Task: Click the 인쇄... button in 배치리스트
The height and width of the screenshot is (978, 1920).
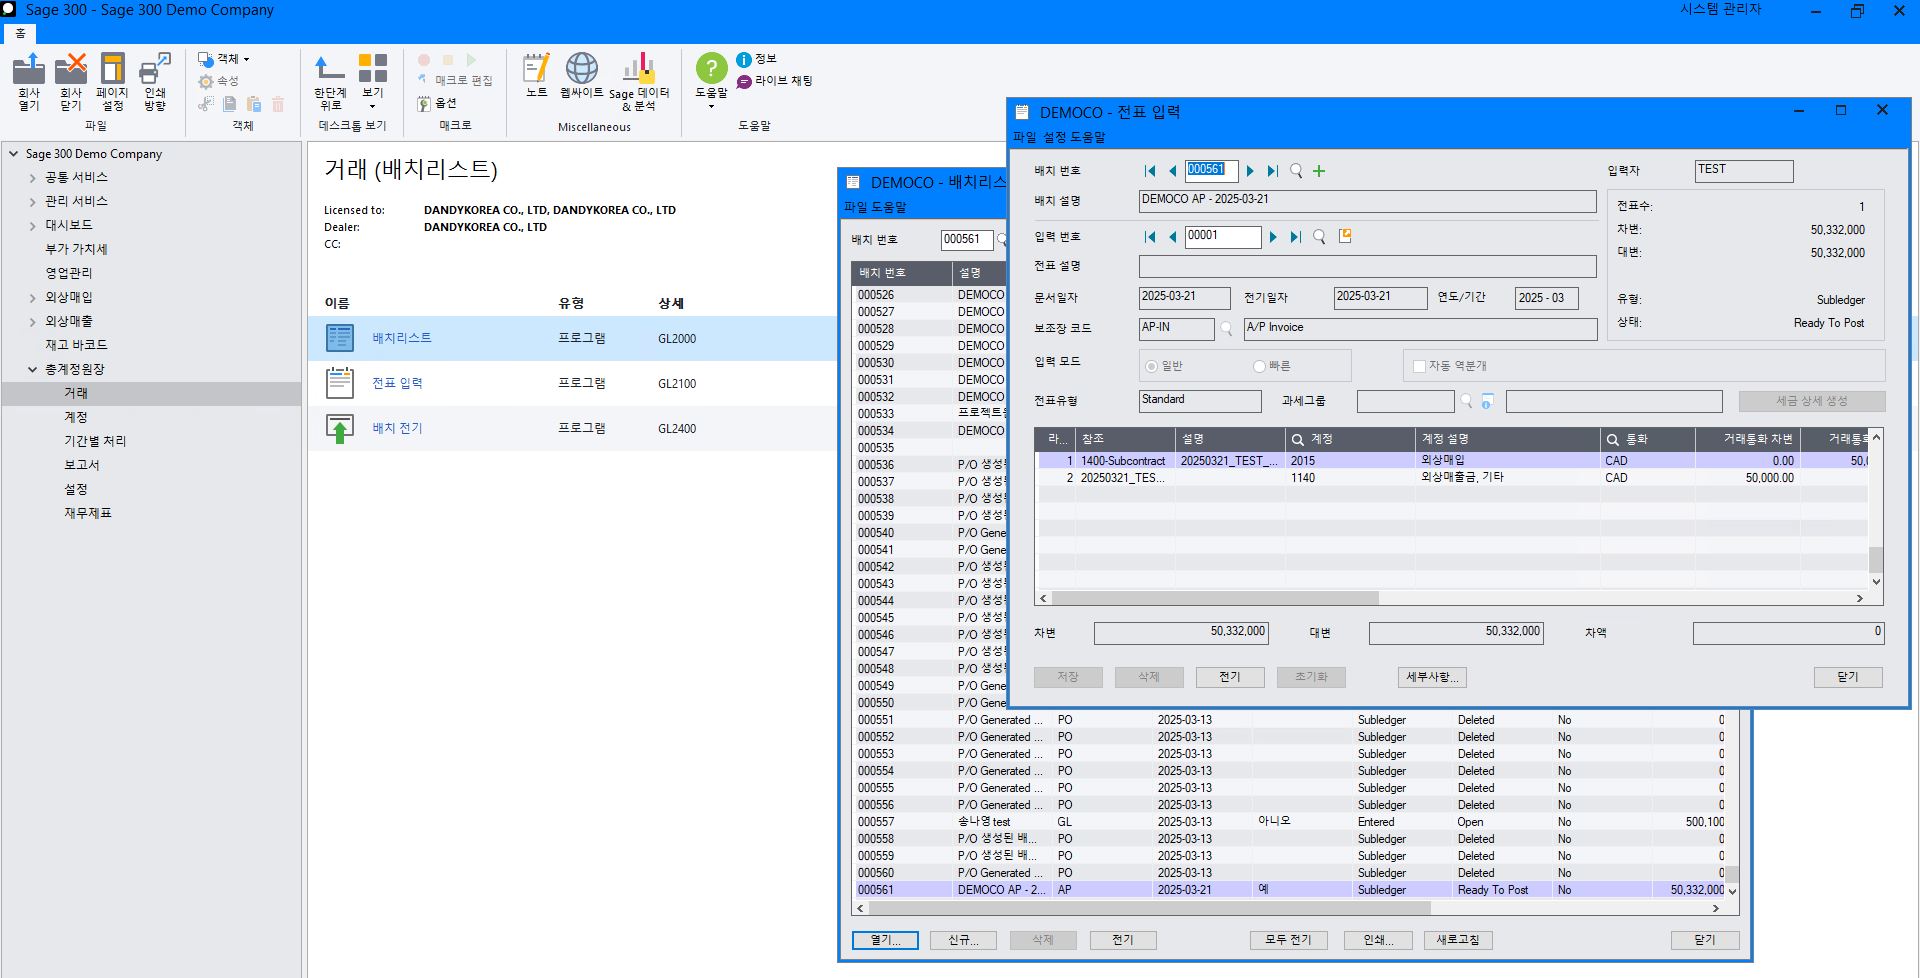Action: point(1377,940)
